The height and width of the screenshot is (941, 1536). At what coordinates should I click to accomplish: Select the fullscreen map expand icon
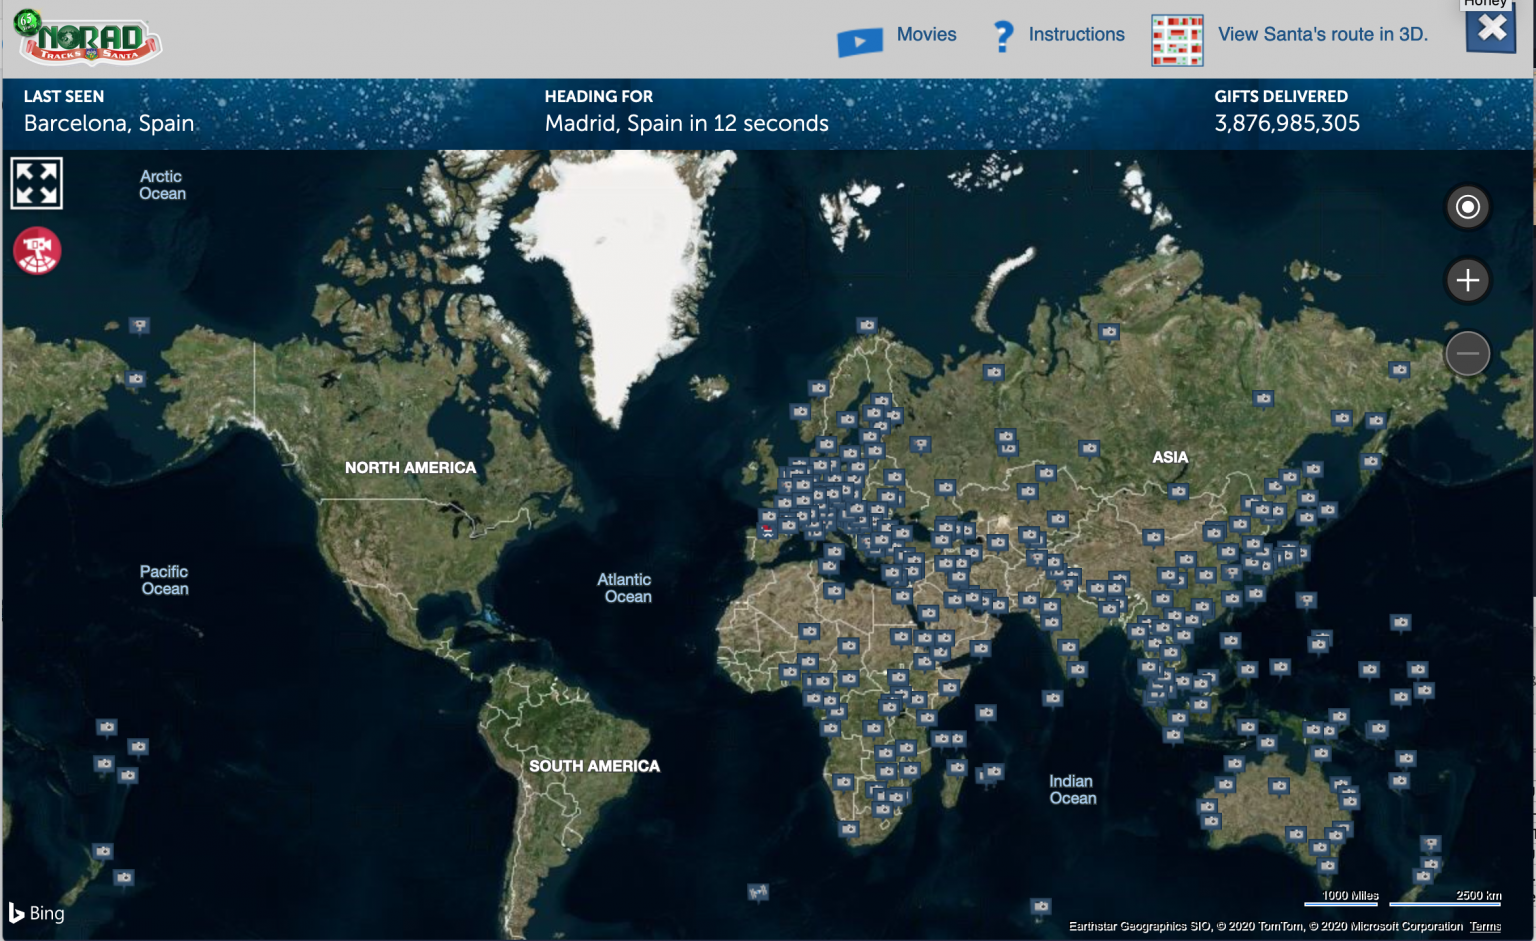[36, 183]
